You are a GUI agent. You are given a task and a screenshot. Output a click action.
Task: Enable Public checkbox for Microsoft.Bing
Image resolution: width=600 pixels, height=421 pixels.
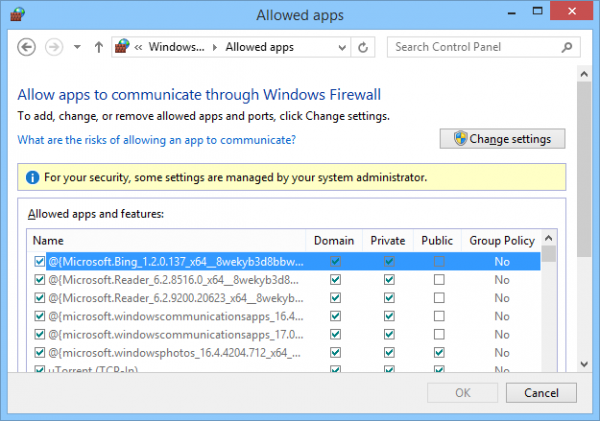coord(439,261)
